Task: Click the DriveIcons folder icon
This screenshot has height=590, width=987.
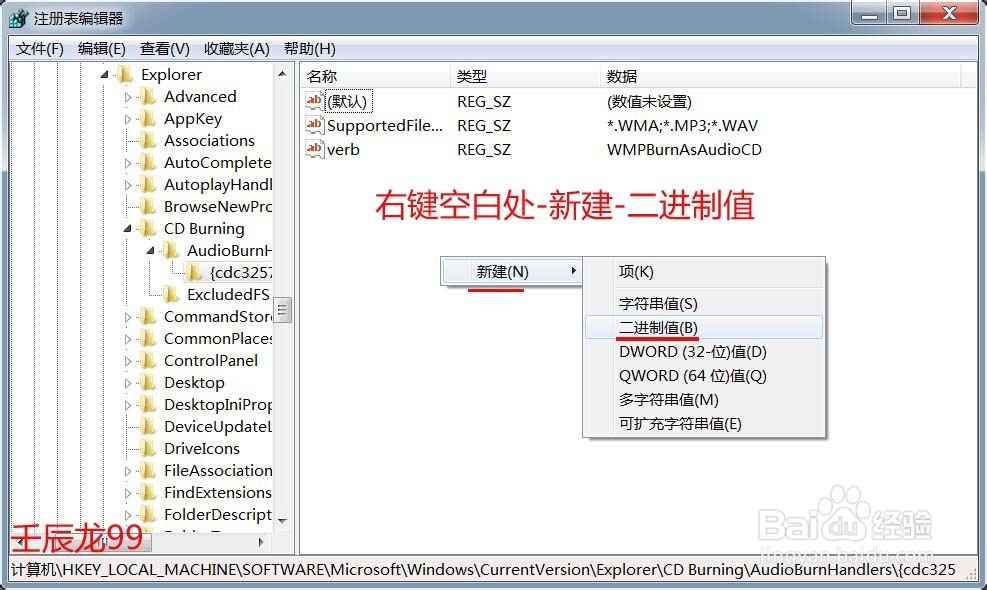Action: pyautogui.click(x=148, y=449)
